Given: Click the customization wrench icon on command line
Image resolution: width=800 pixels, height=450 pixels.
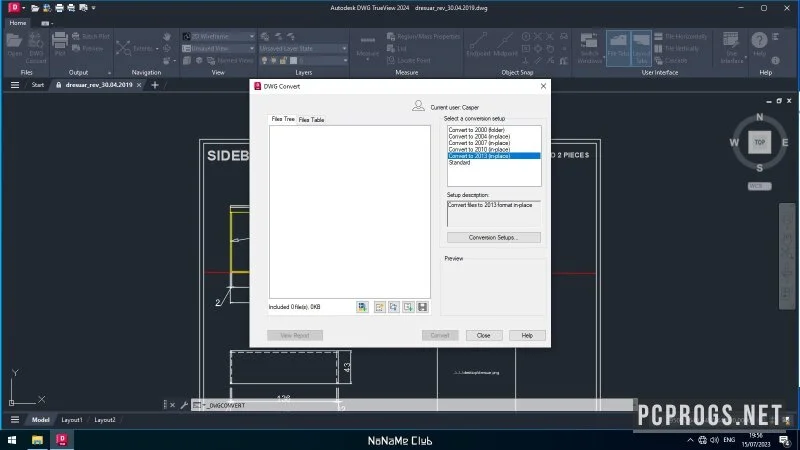Looking at the screenshot, I should click(184, 405).
